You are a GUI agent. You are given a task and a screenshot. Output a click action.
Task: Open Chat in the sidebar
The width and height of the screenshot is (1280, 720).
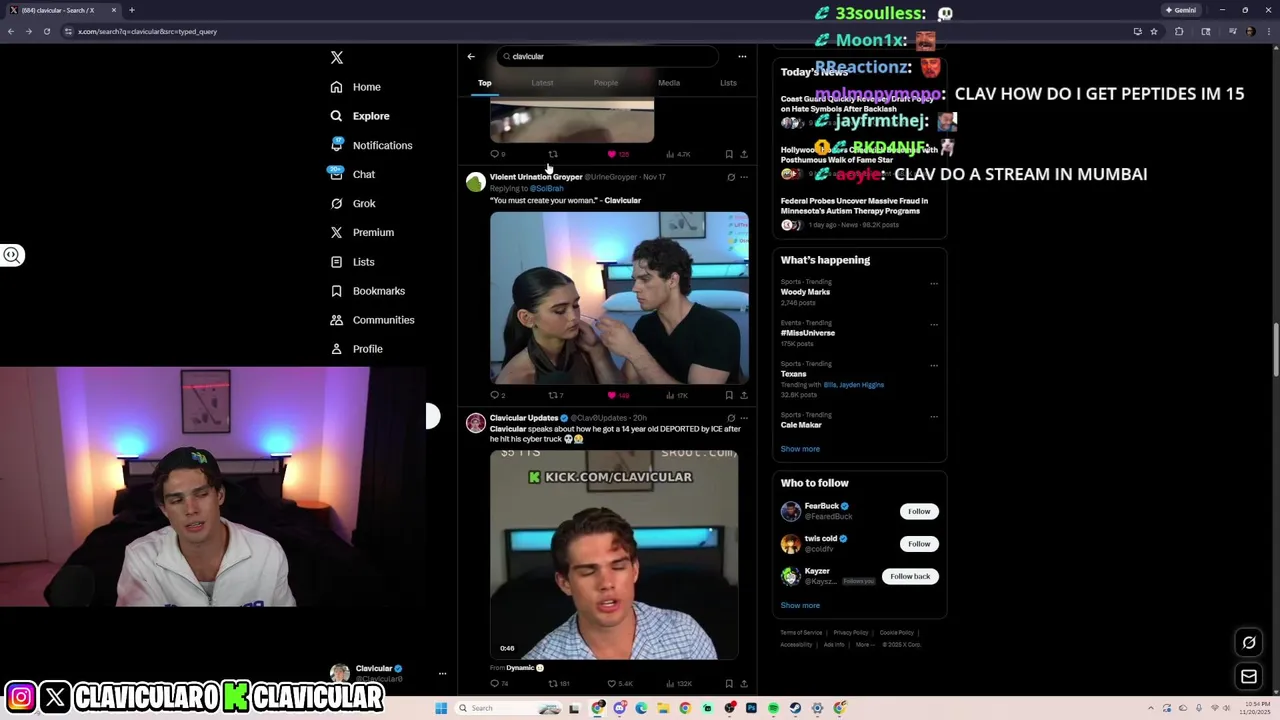(353, 174)
